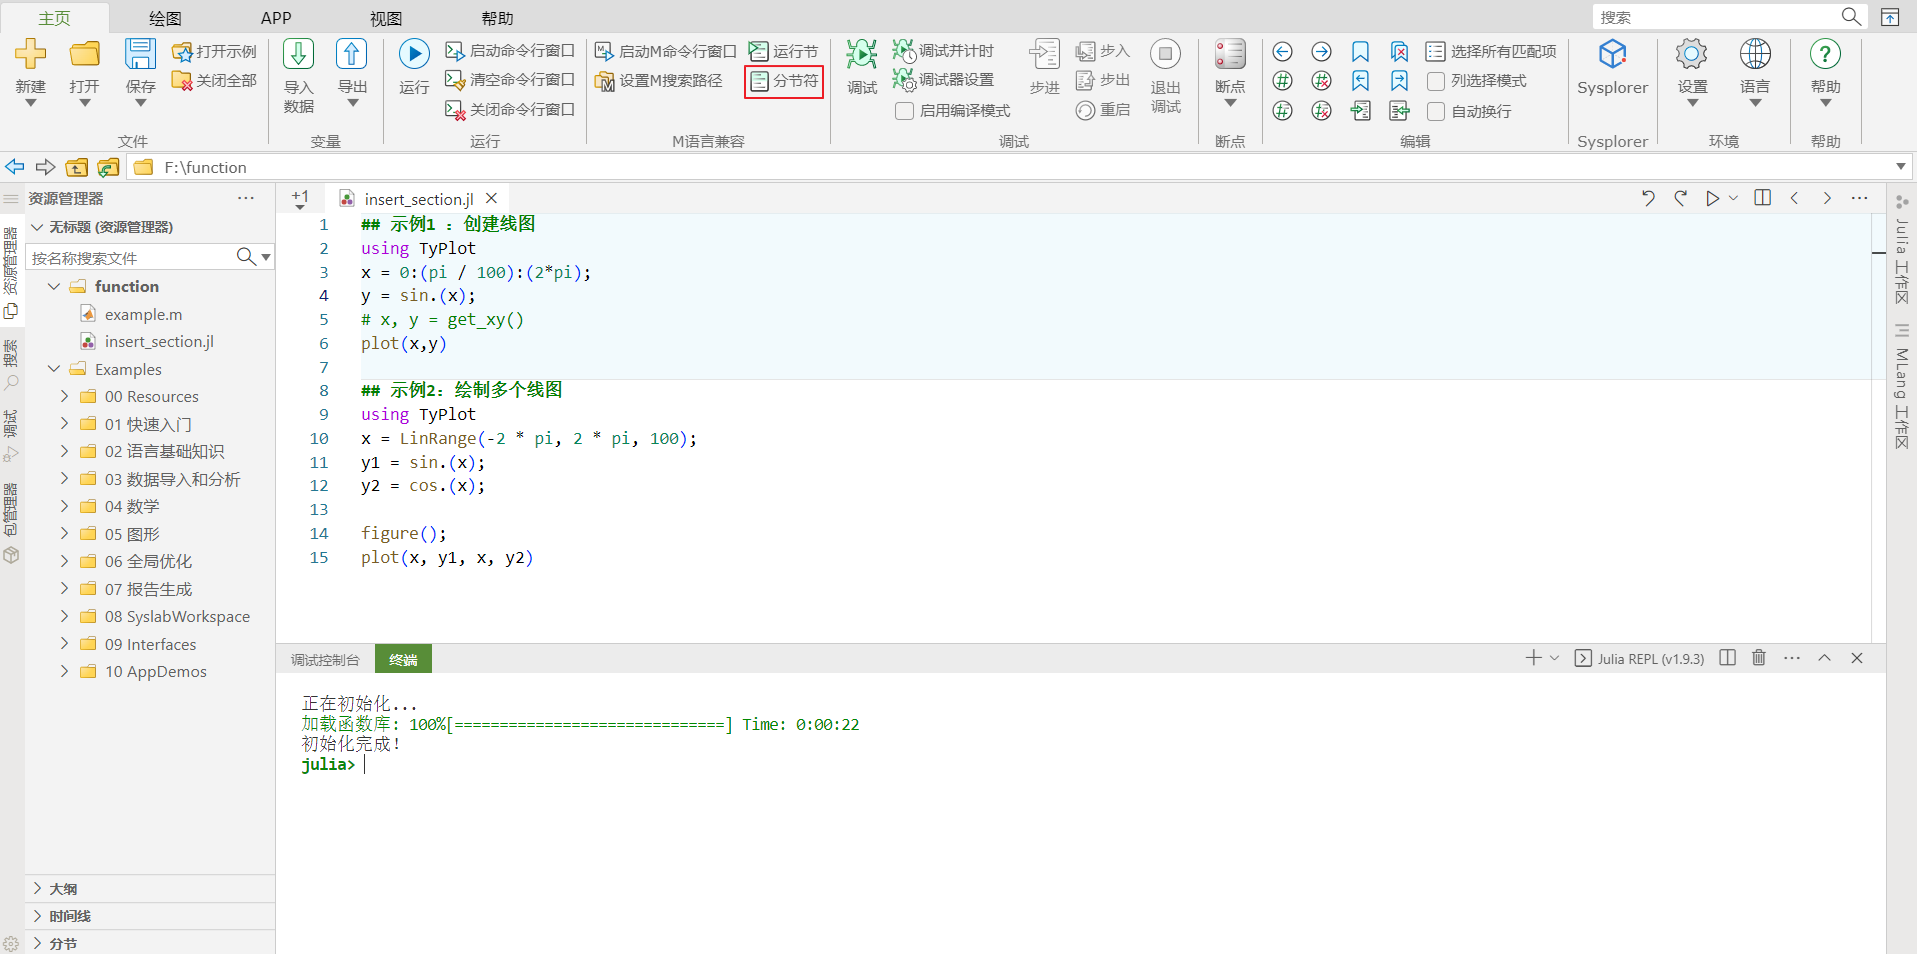
Task: Click the split editor icon above code
Action: (x=1763, y=198)
